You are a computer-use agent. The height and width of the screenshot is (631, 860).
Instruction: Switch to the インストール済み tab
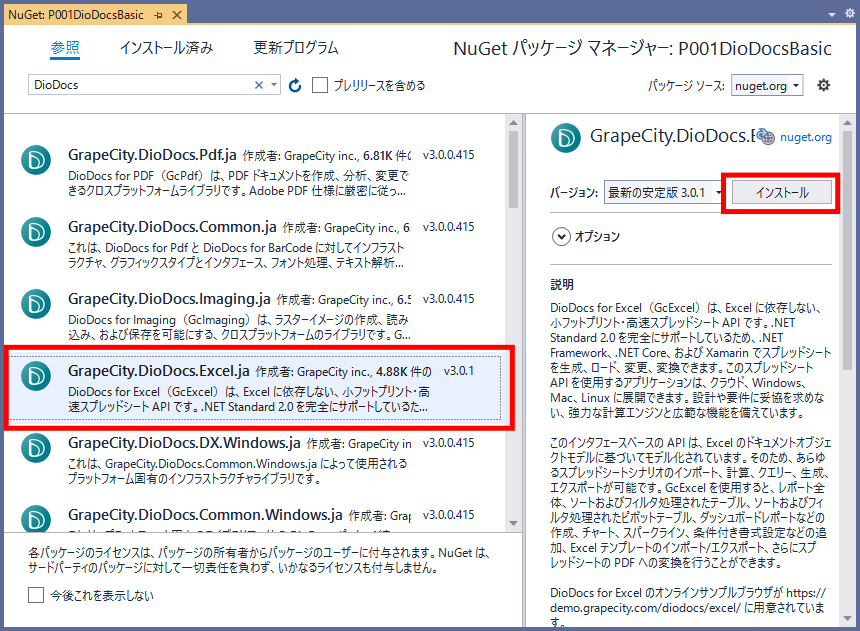[167, 48]
